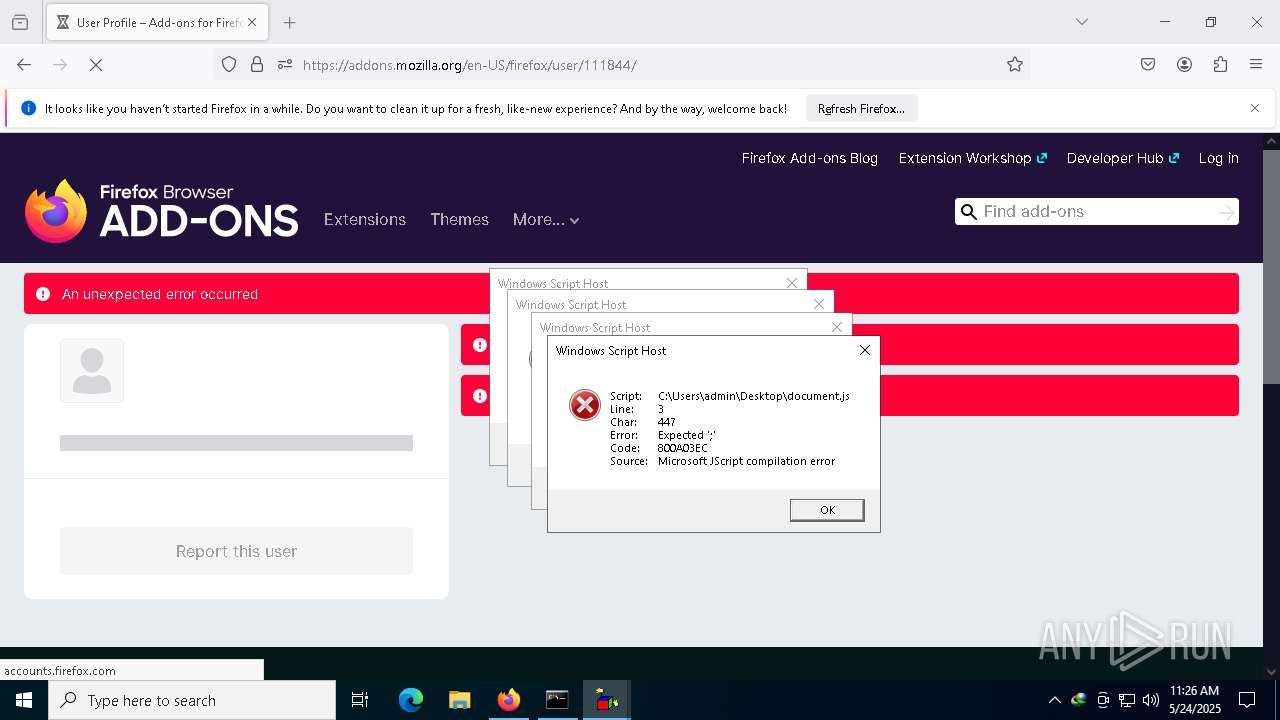Screen dimensions: 1280x720
Task: Dismiss the Firefox refresh notification bar
Action: [x=1255, y=108]
